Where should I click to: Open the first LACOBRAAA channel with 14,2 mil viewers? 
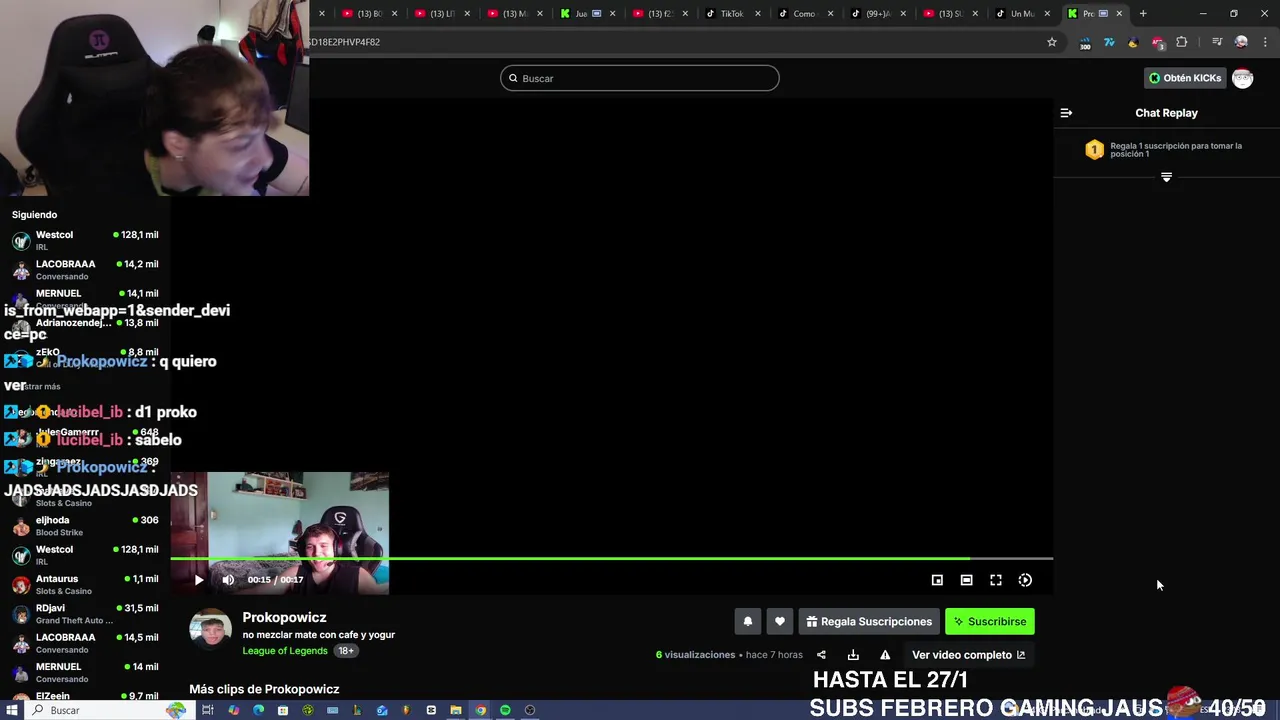click(x=85, y=270)
